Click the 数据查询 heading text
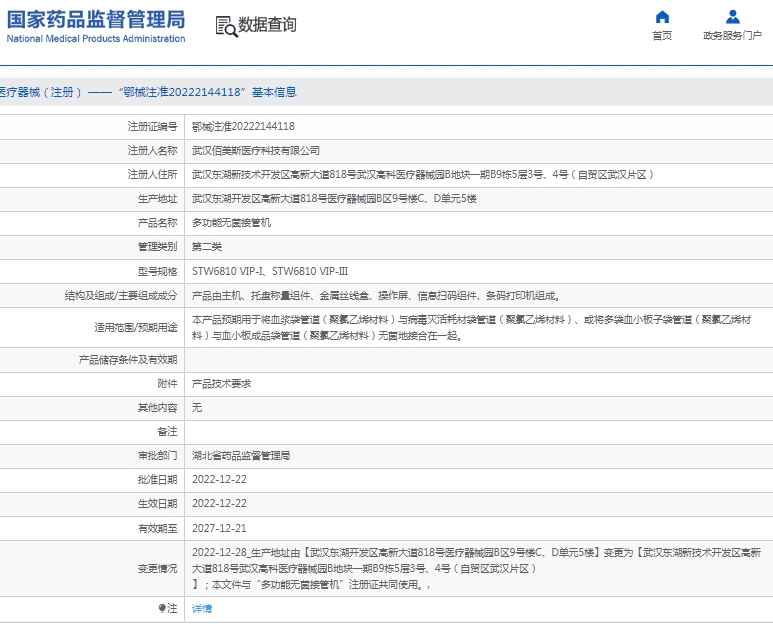Viewport: 773px width, 627px height. click(x=267, y=25)
